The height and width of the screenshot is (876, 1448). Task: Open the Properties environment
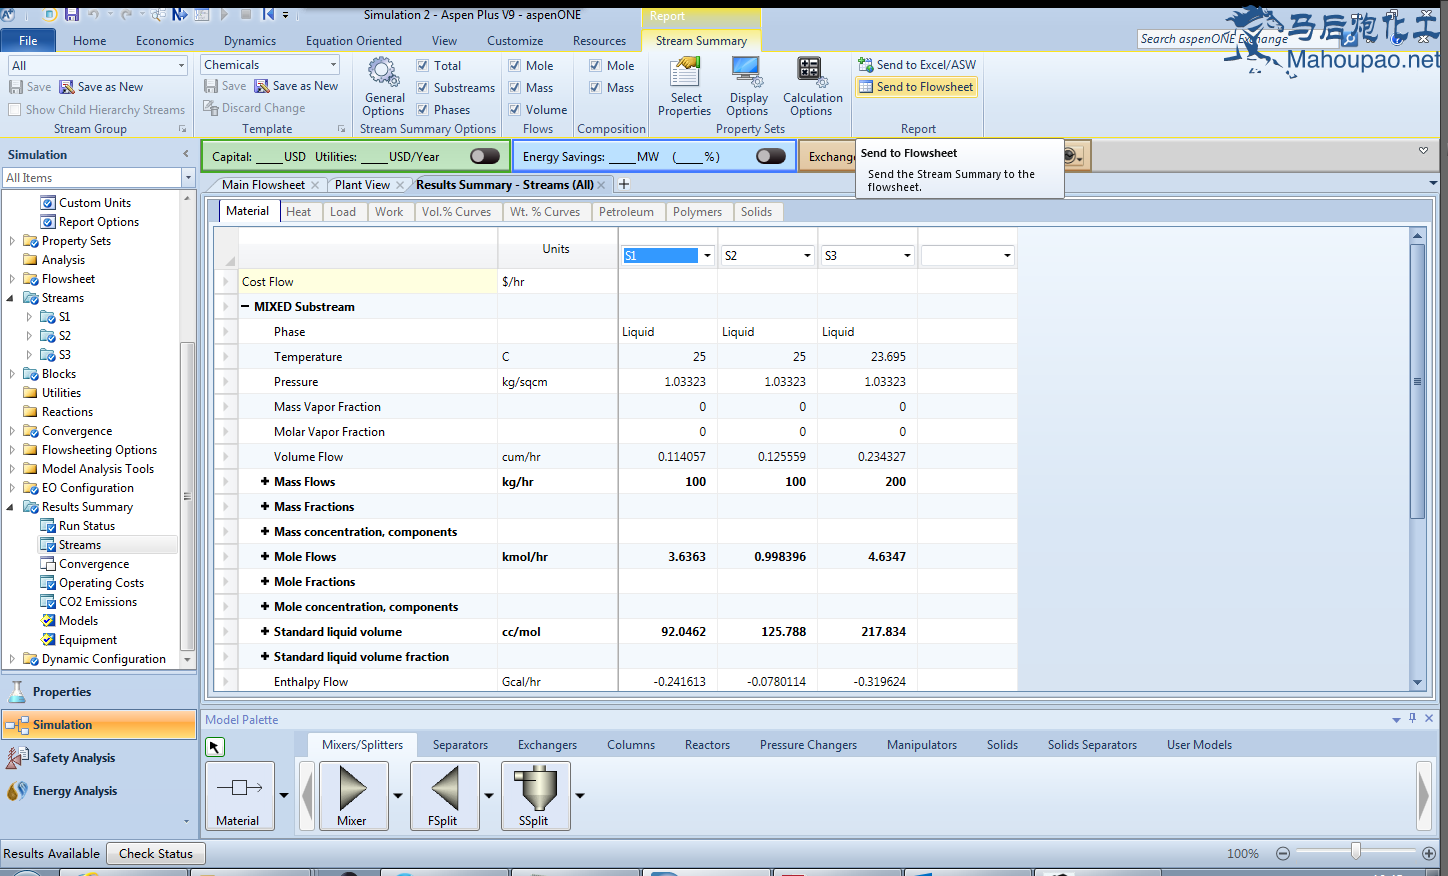[99, 692]
